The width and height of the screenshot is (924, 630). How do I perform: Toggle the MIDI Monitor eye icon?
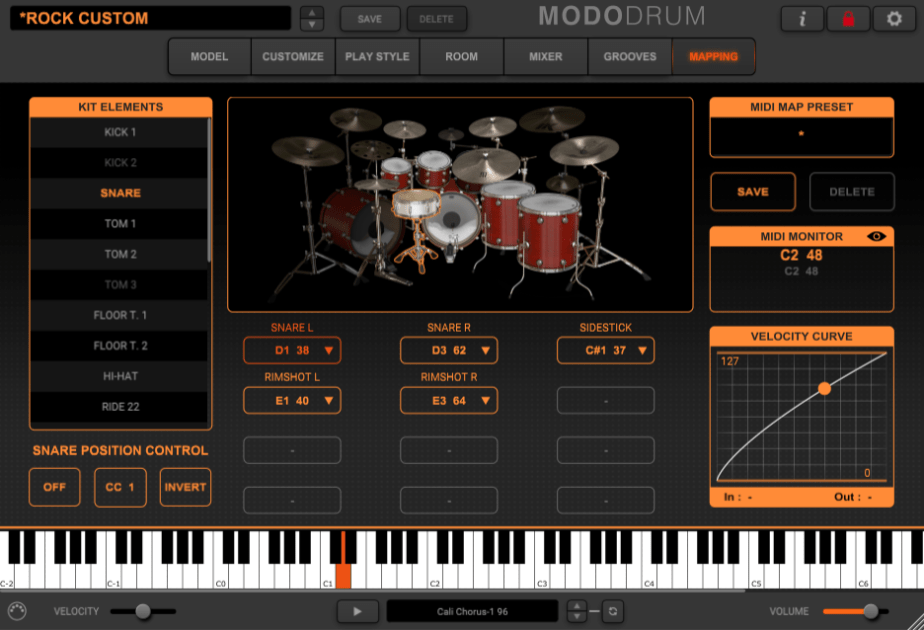[x=876, y=236]
